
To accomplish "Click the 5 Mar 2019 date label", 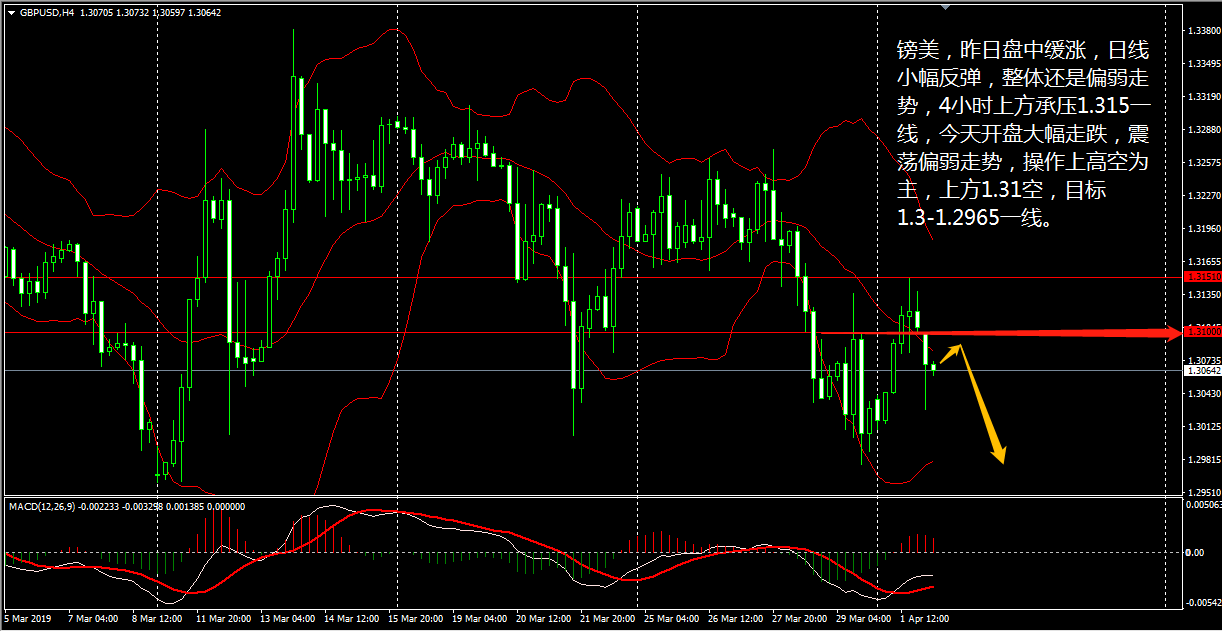I will 27,619.
